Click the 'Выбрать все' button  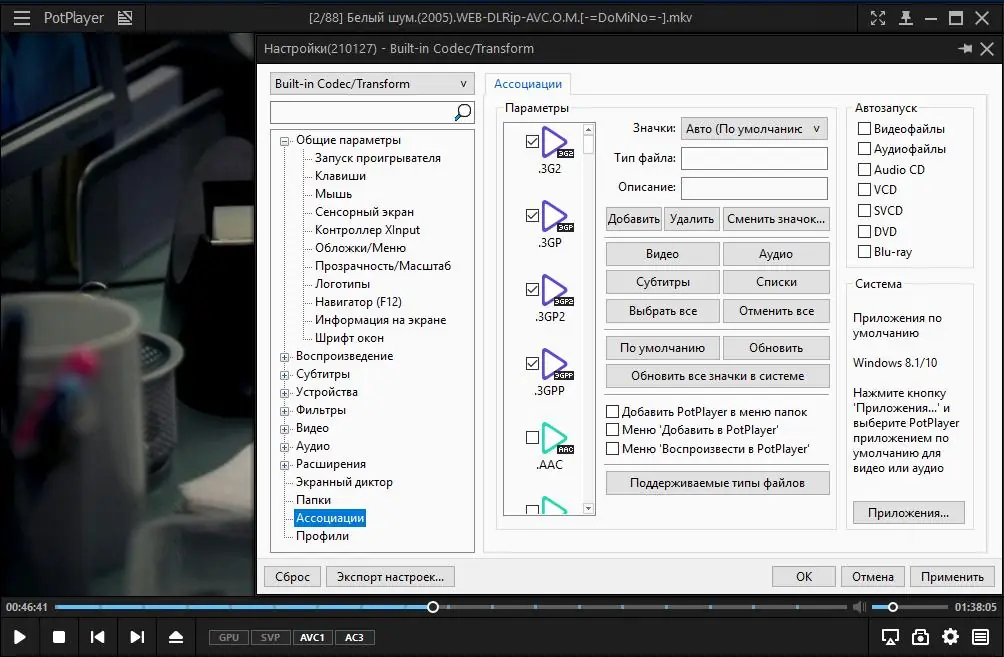point(662,311)
